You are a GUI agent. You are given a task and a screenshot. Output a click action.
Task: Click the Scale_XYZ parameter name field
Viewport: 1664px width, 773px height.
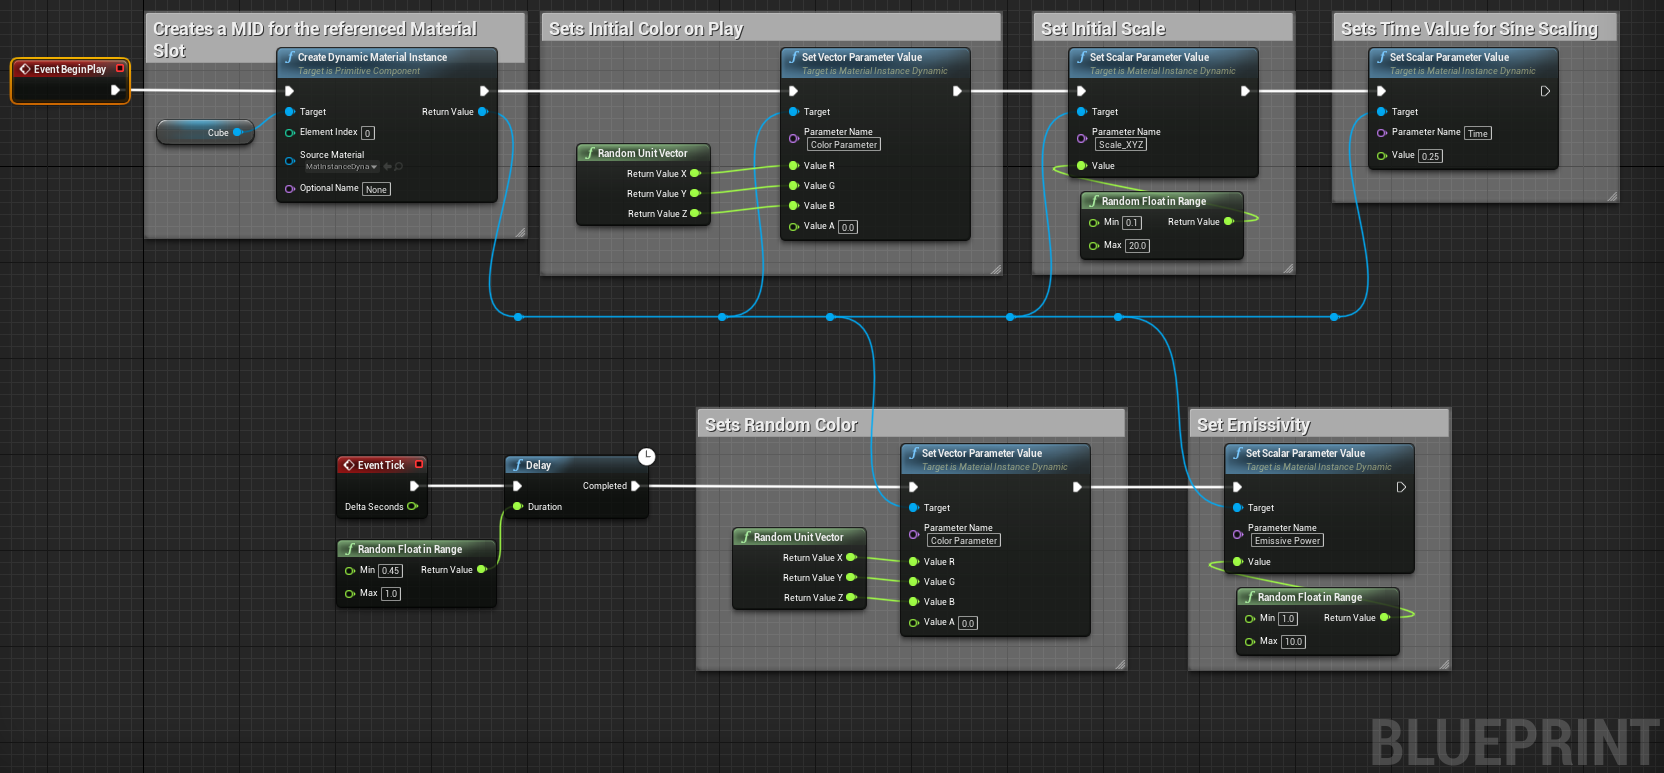click(1121, 145)
